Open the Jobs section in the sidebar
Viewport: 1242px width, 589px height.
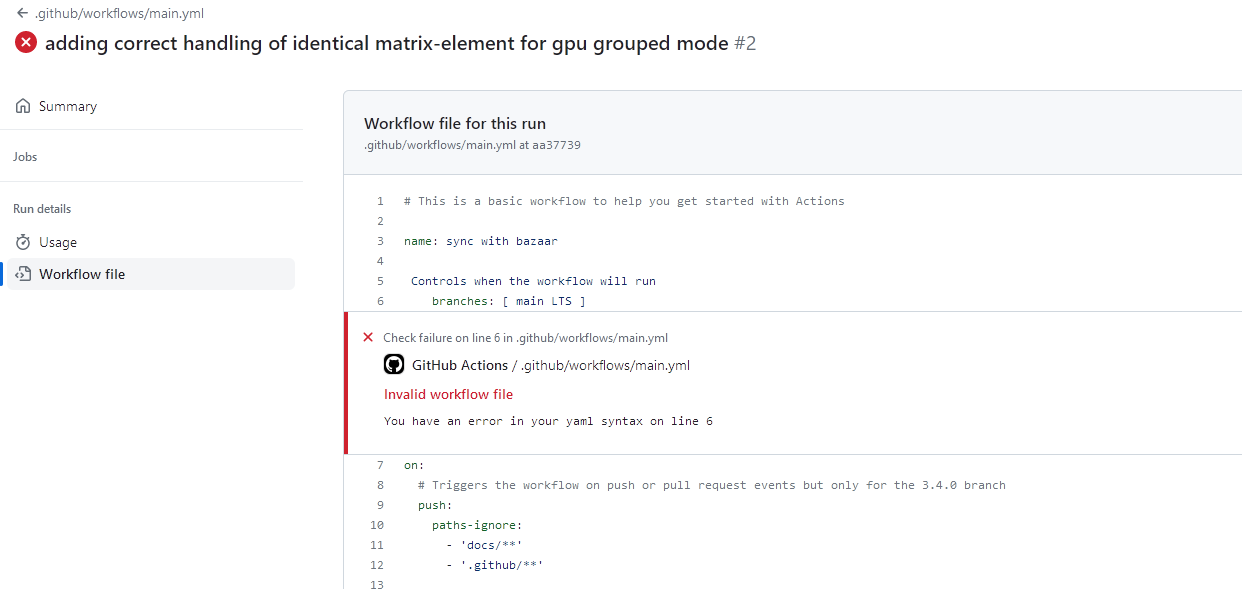(25, 156)
